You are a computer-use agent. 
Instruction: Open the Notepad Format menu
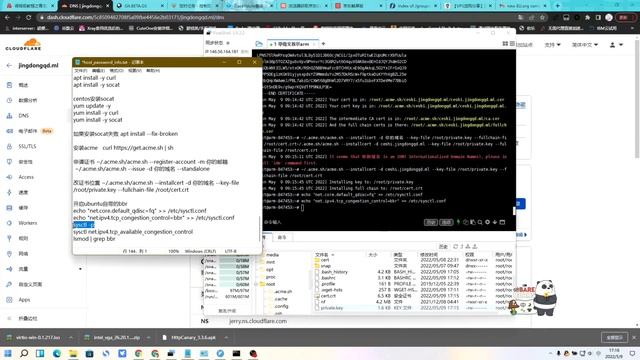[x=116, y=71]
